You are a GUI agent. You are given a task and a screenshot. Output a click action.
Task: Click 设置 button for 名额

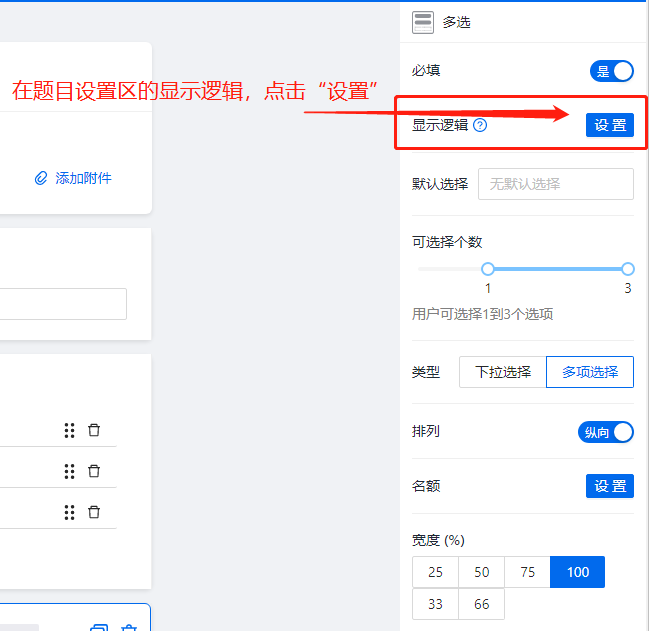[x=609, y=486]
